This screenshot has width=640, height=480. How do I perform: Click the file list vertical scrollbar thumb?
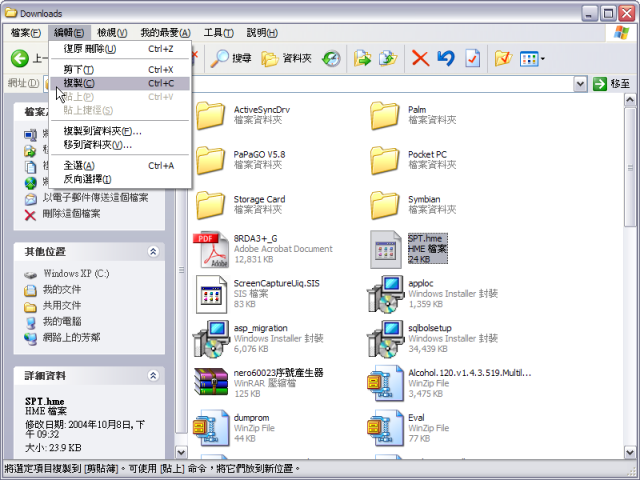point(630,167)
